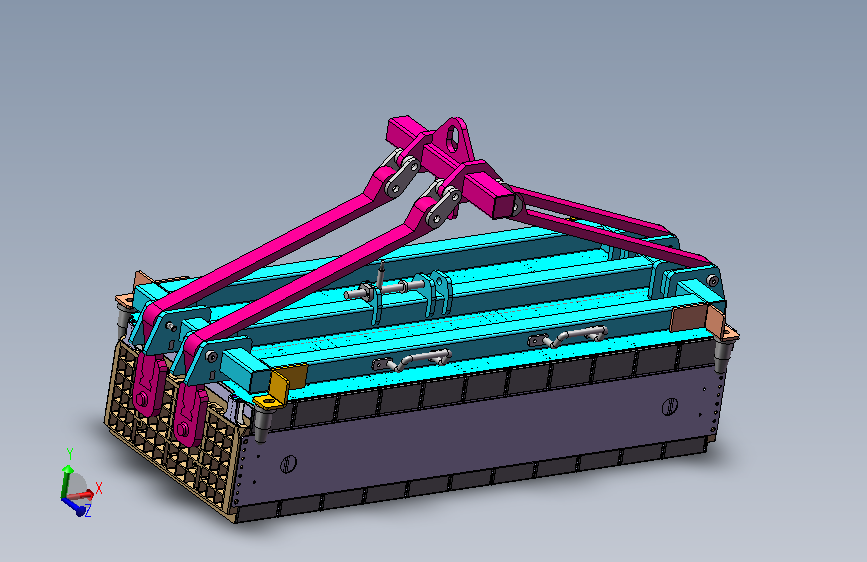Click the green Y axis of the triad
This screenshot has height=562, width=867.
(66, 480)
